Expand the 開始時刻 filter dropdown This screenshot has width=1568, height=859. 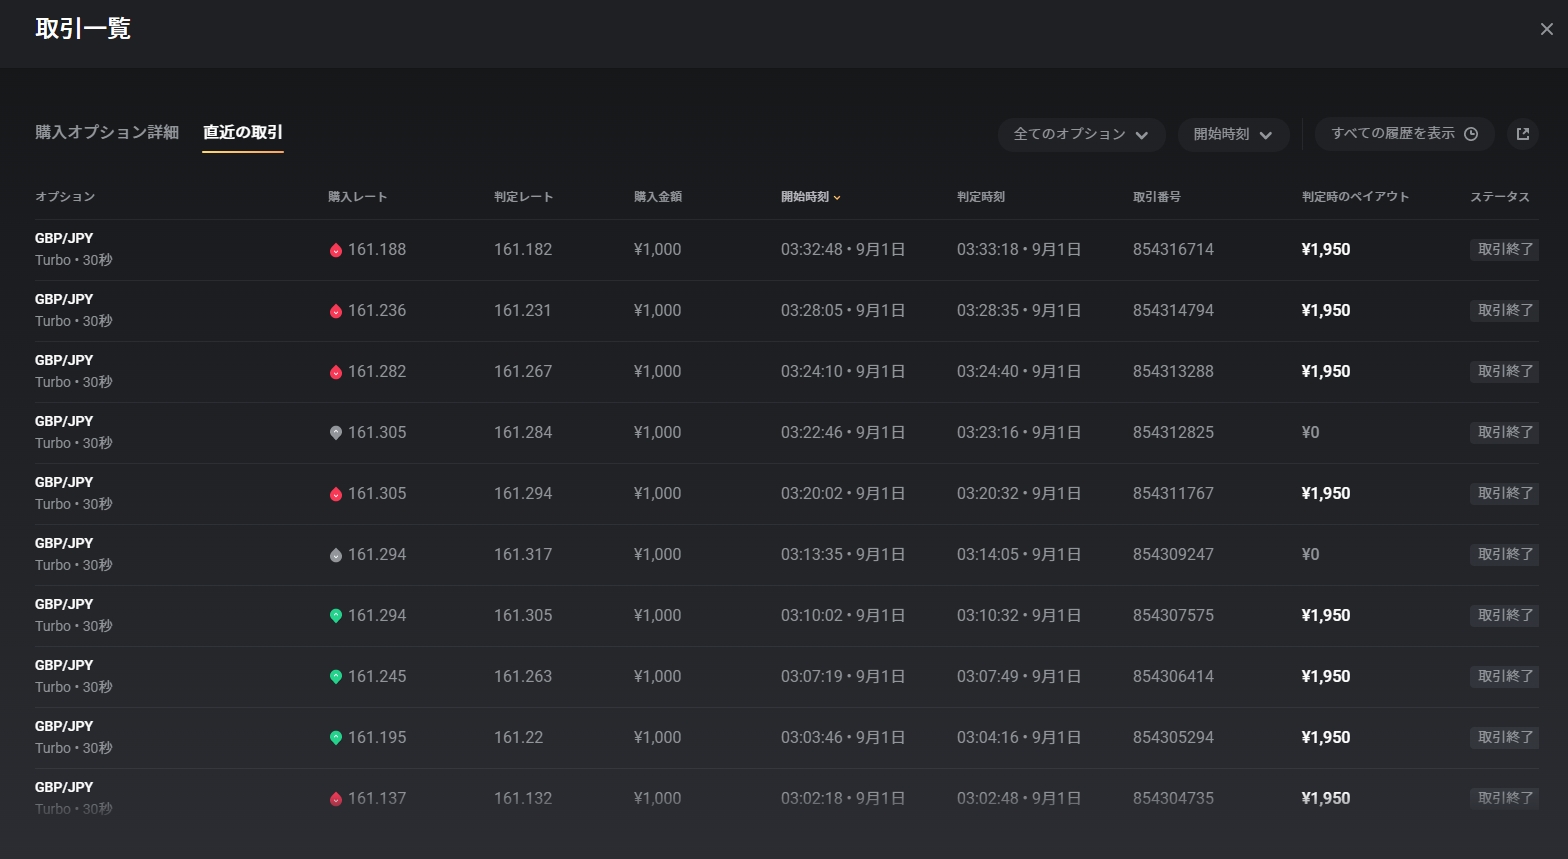point(1232,134)
